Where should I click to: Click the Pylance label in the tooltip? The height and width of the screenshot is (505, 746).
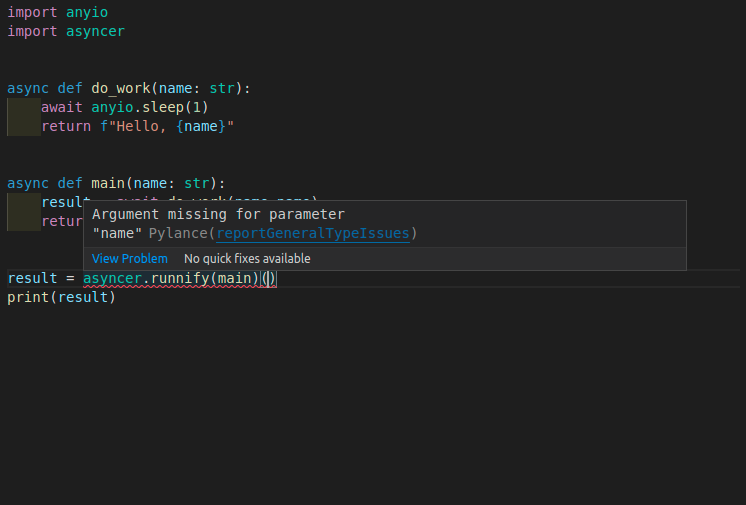point(178,234)
